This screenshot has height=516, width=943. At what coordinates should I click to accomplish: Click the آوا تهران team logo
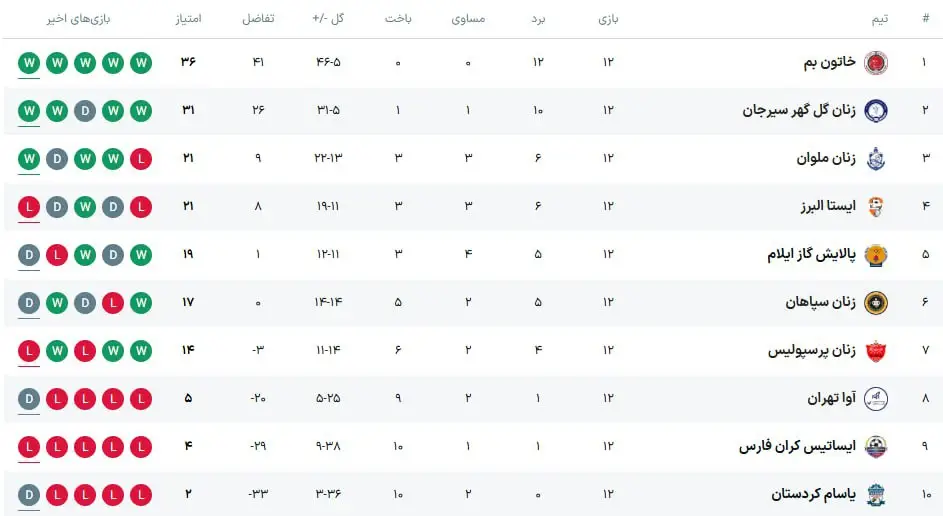coord(875,398)
